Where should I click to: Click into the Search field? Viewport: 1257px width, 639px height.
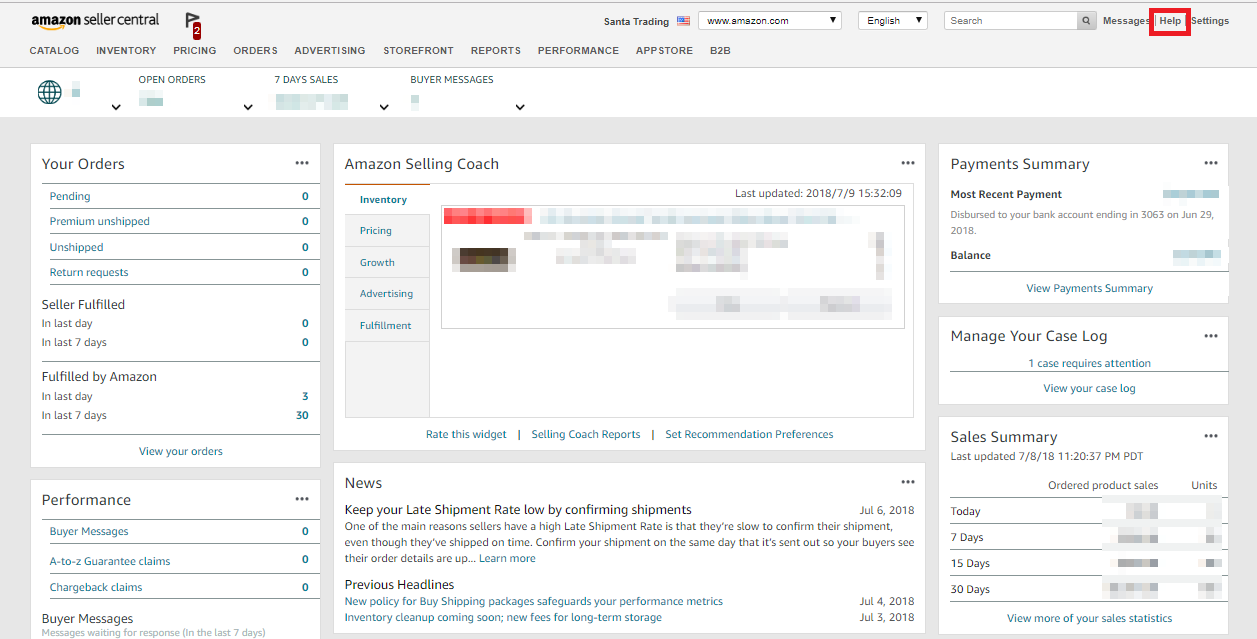tap(1010, 21)
